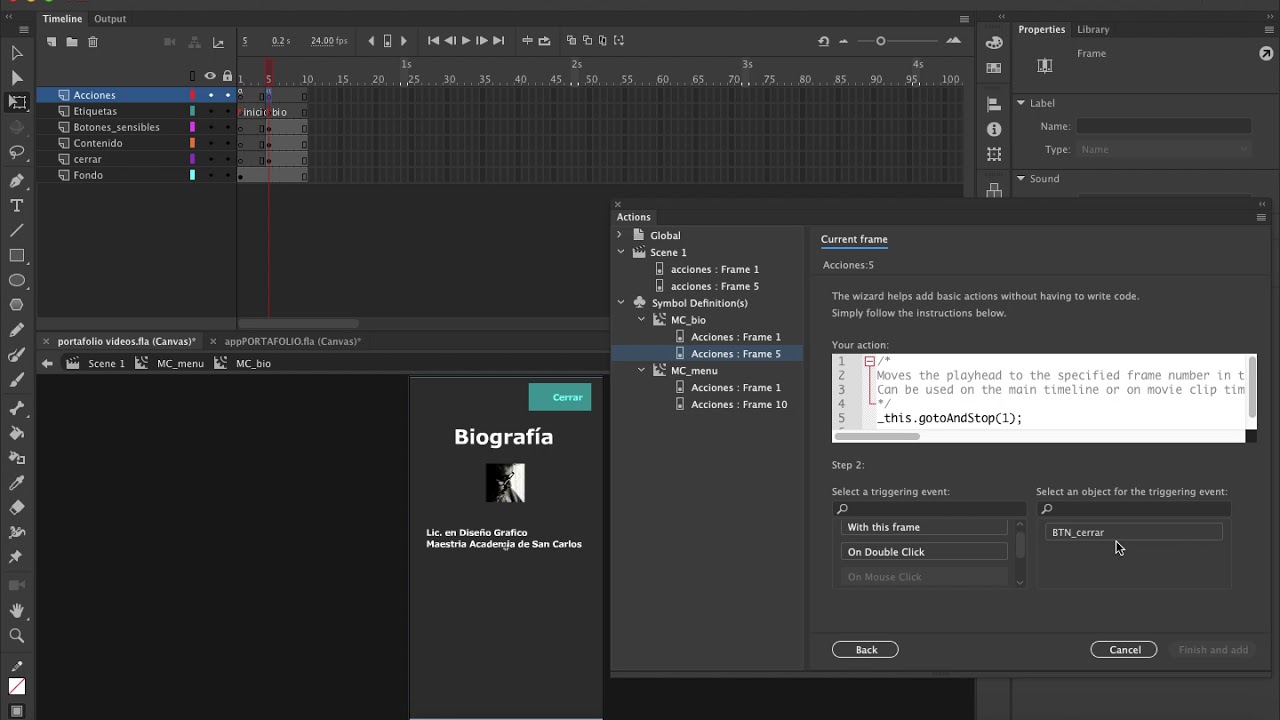Select the Free Transform tool

coord(17,102)
